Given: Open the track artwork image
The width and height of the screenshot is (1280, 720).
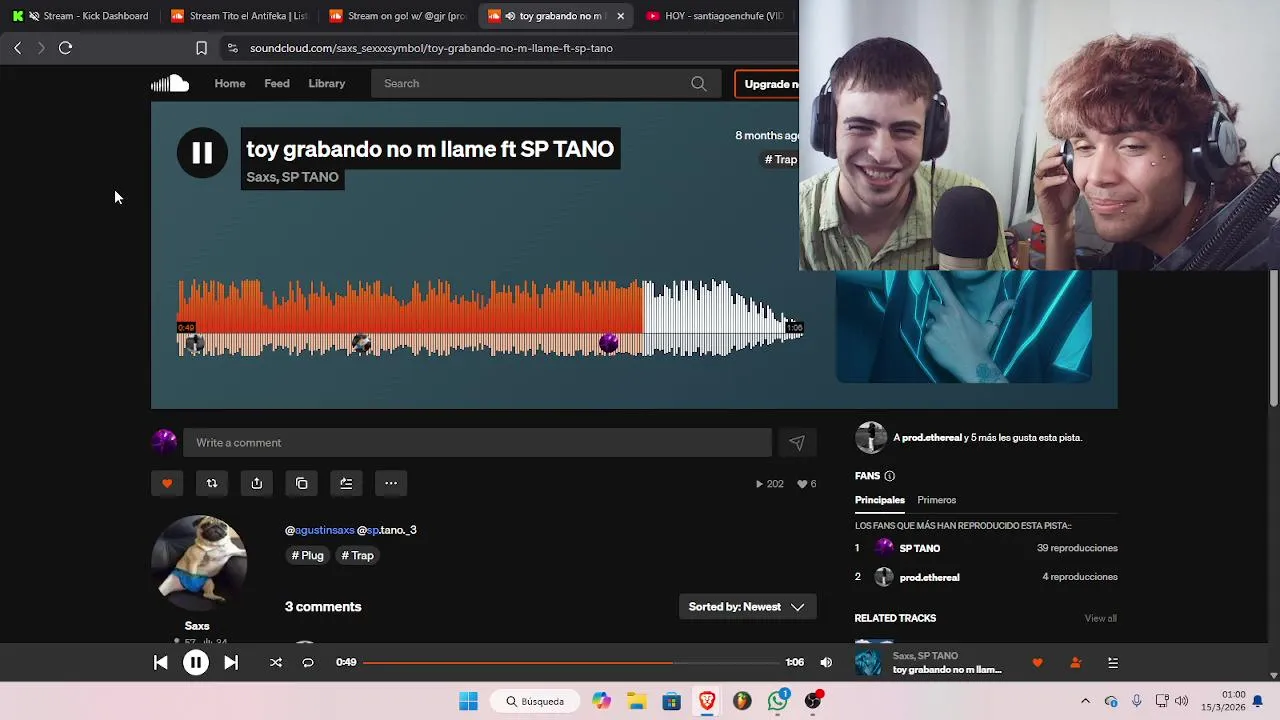Looking at the screenshot, I should pyautogui.click(x=963, y=326).
